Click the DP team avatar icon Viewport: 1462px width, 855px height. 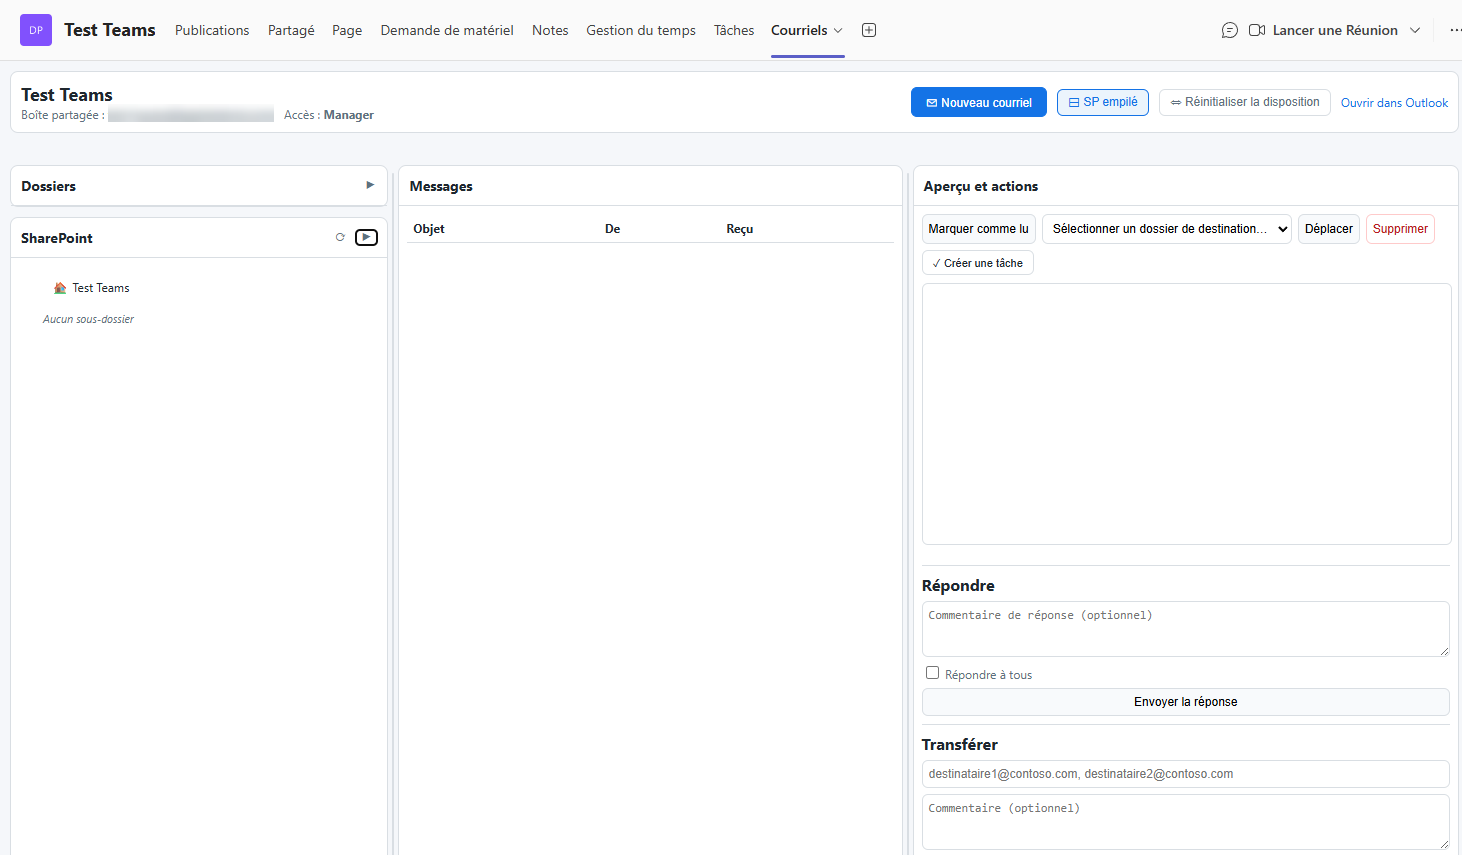click(36, 30)
